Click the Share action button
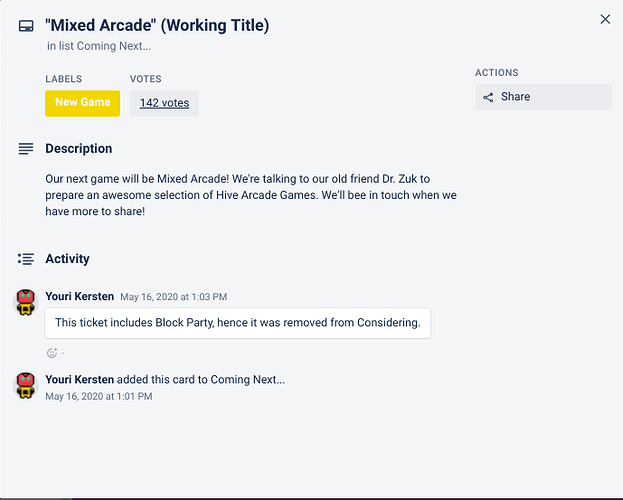623x500 pixels. click(x=544, y=97)
